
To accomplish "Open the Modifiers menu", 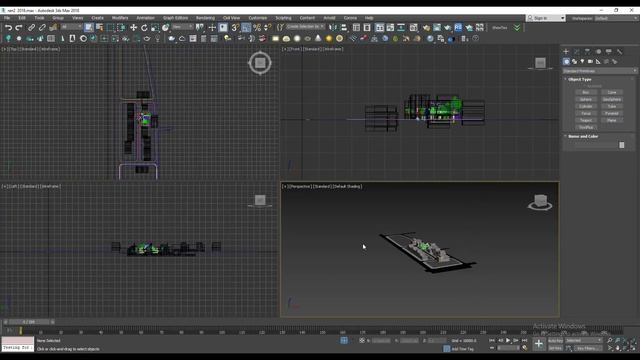I will pos(120,18).
